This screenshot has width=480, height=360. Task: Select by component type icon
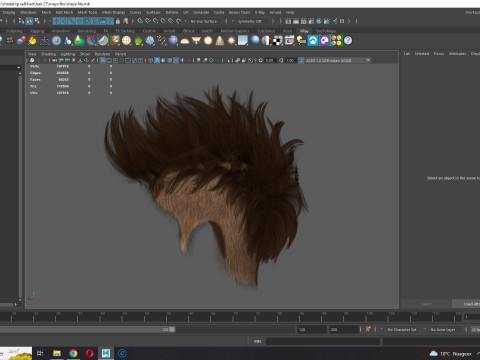(x=37, y=21)
